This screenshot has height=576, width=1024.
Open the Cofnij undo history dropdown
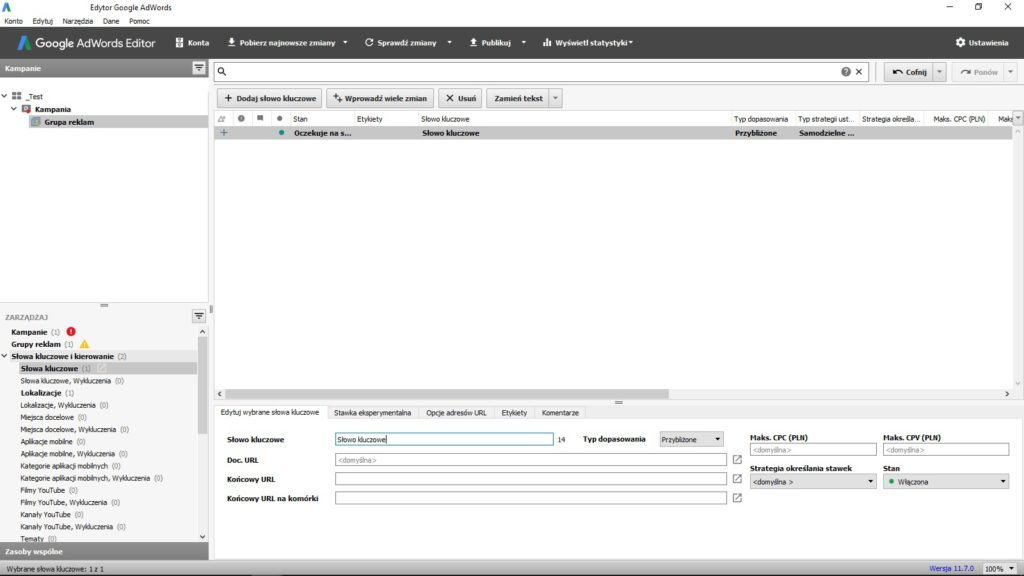tap(940, 72)
